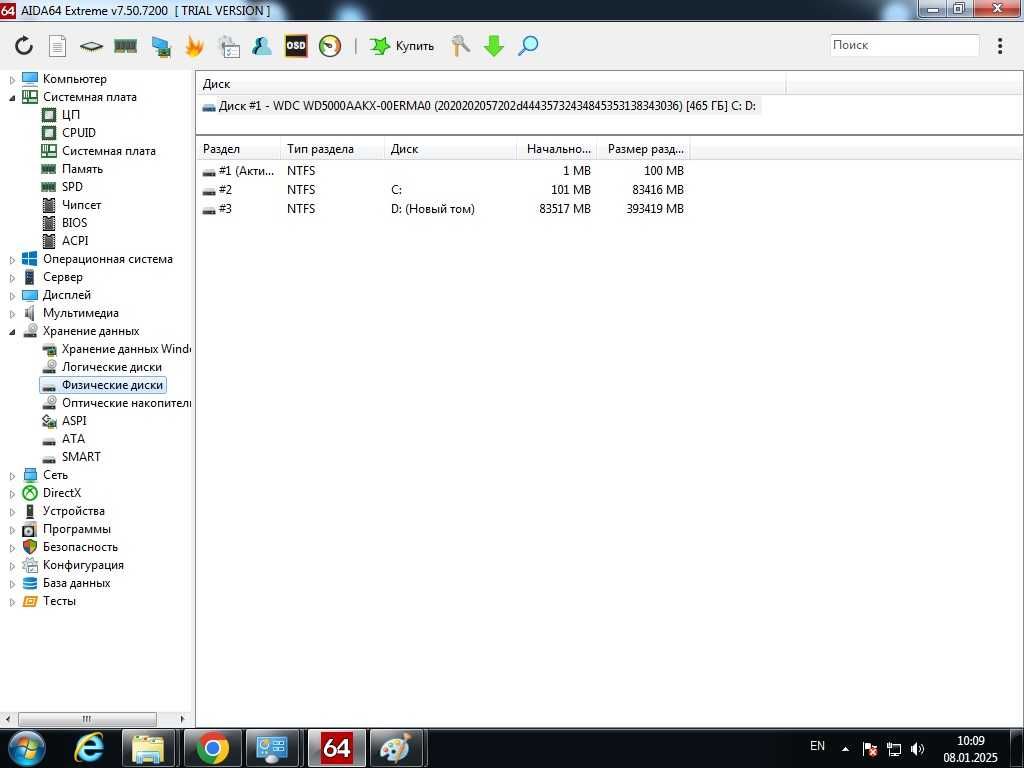Expand the Сервер tree node
The image size is (1024, 768).
12,278
